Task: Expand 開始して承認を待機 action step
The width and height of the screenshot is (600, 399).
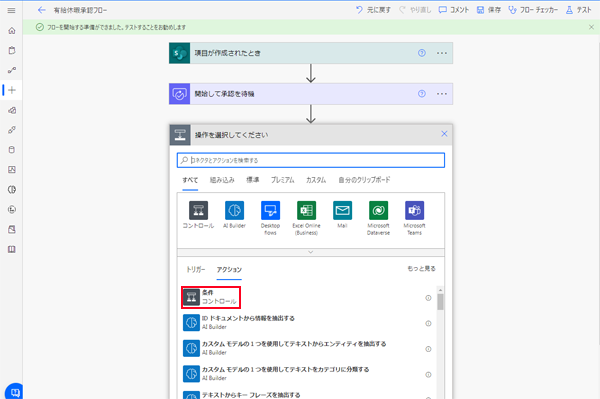Action: coord(311,94)
